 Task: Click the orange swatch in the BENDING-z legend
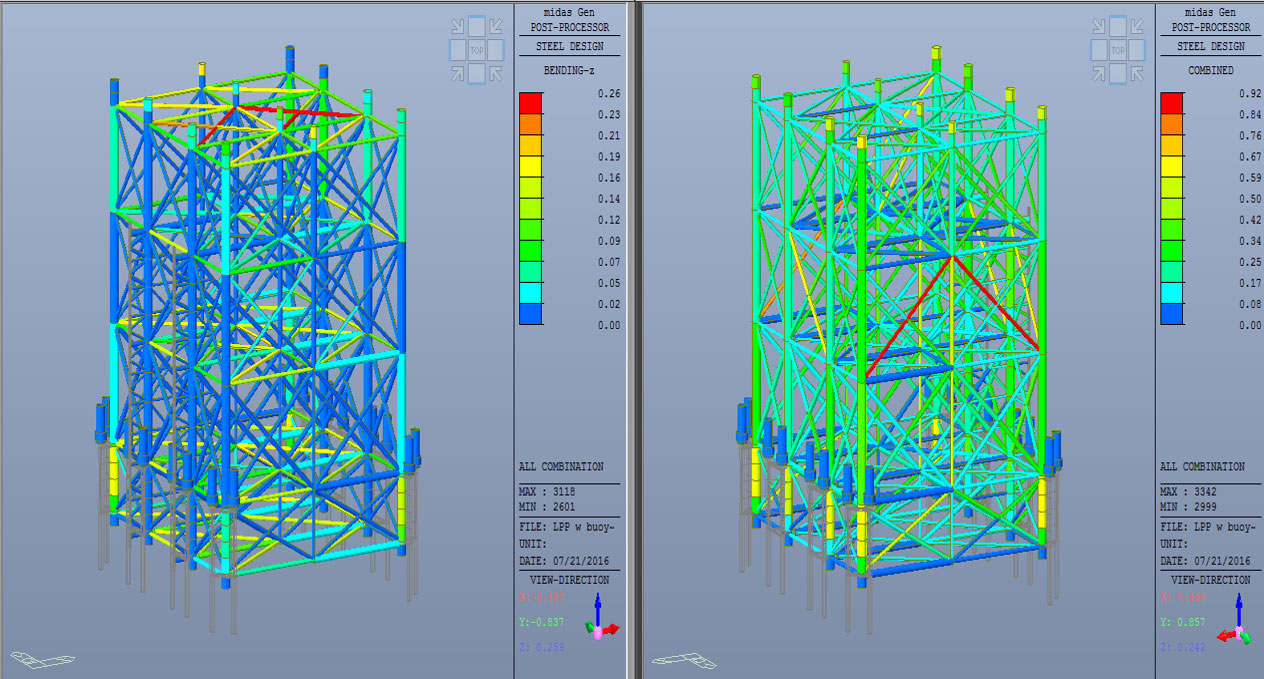click(530, 124)
